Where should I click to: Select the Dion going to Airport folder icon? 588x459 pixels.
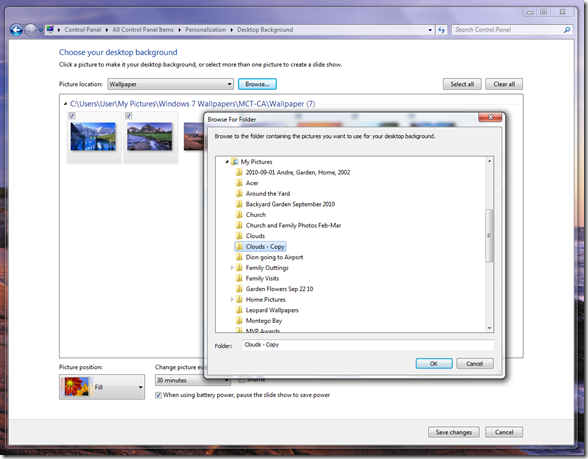(x=239, y=257)
